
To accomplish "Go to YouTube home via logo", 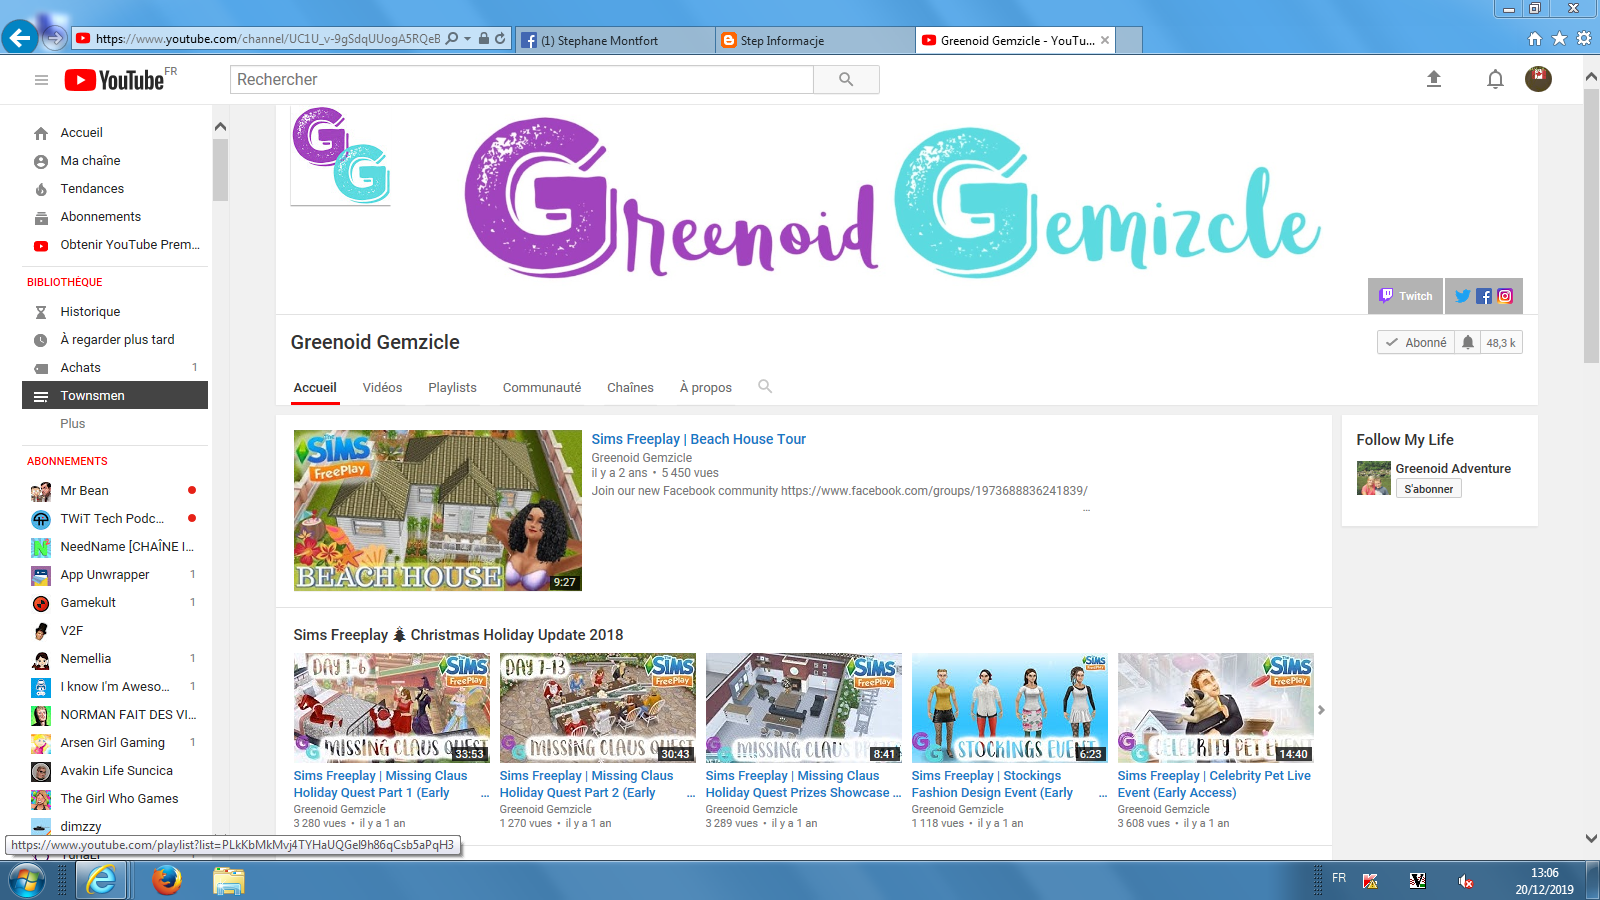I will point(114,80).
